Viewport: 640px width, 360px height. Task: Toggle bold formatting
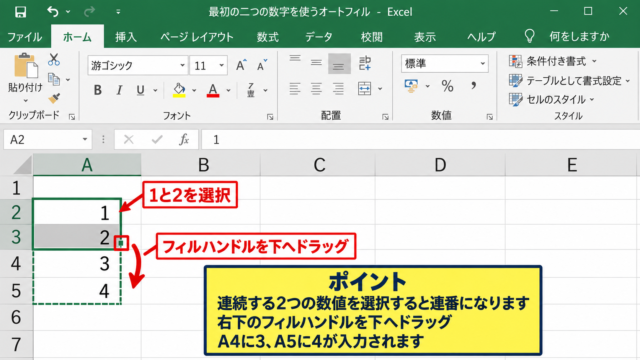97,90
